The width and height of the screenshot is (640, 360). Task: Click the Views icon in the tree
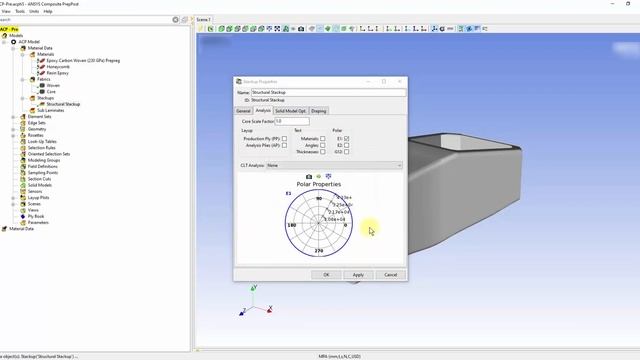pyautogui.click(x=23, y=210)
